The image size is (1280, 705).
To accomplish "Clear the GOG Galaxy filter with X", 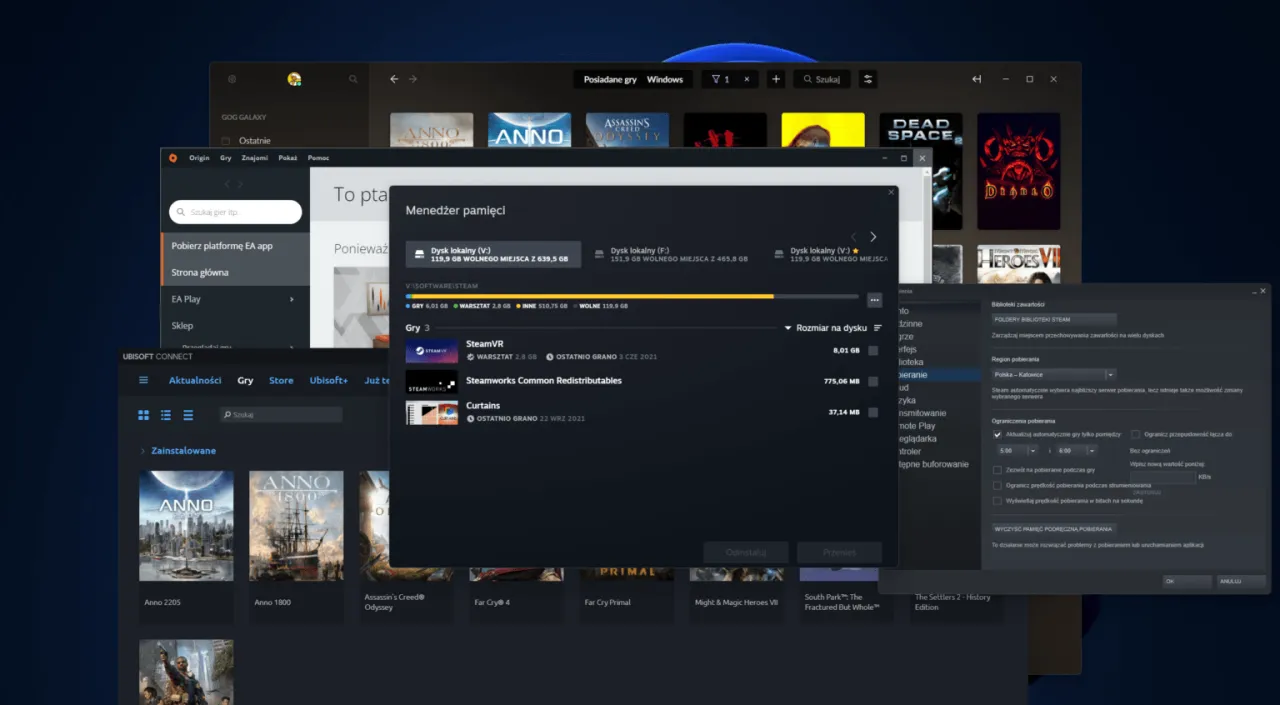I will click(x=746, y=79).
